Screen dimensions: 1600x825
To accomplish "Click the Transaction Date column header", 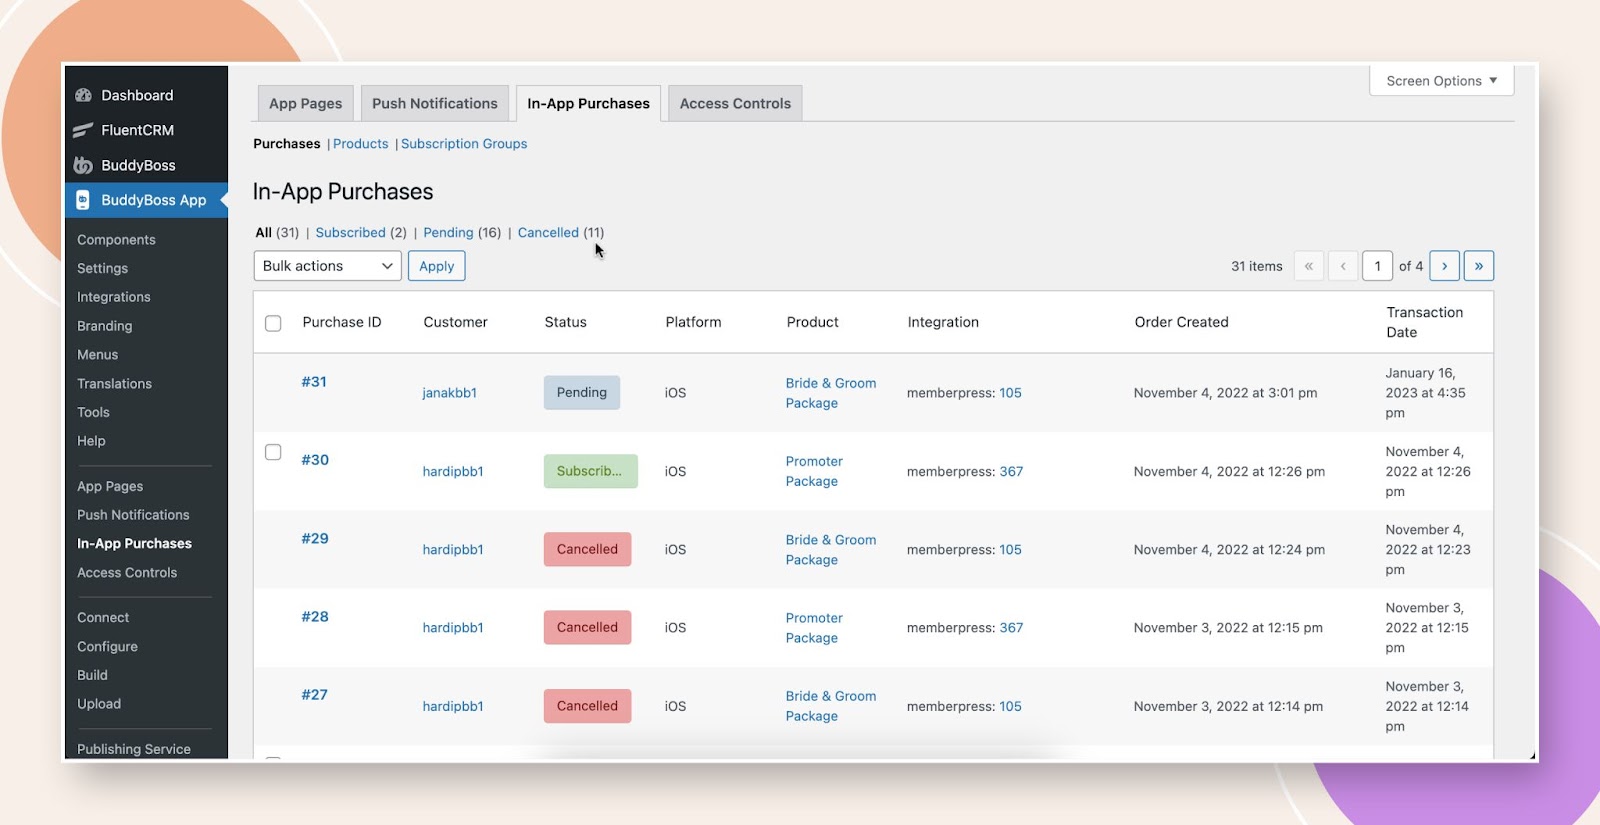I will pos(1424,322).
